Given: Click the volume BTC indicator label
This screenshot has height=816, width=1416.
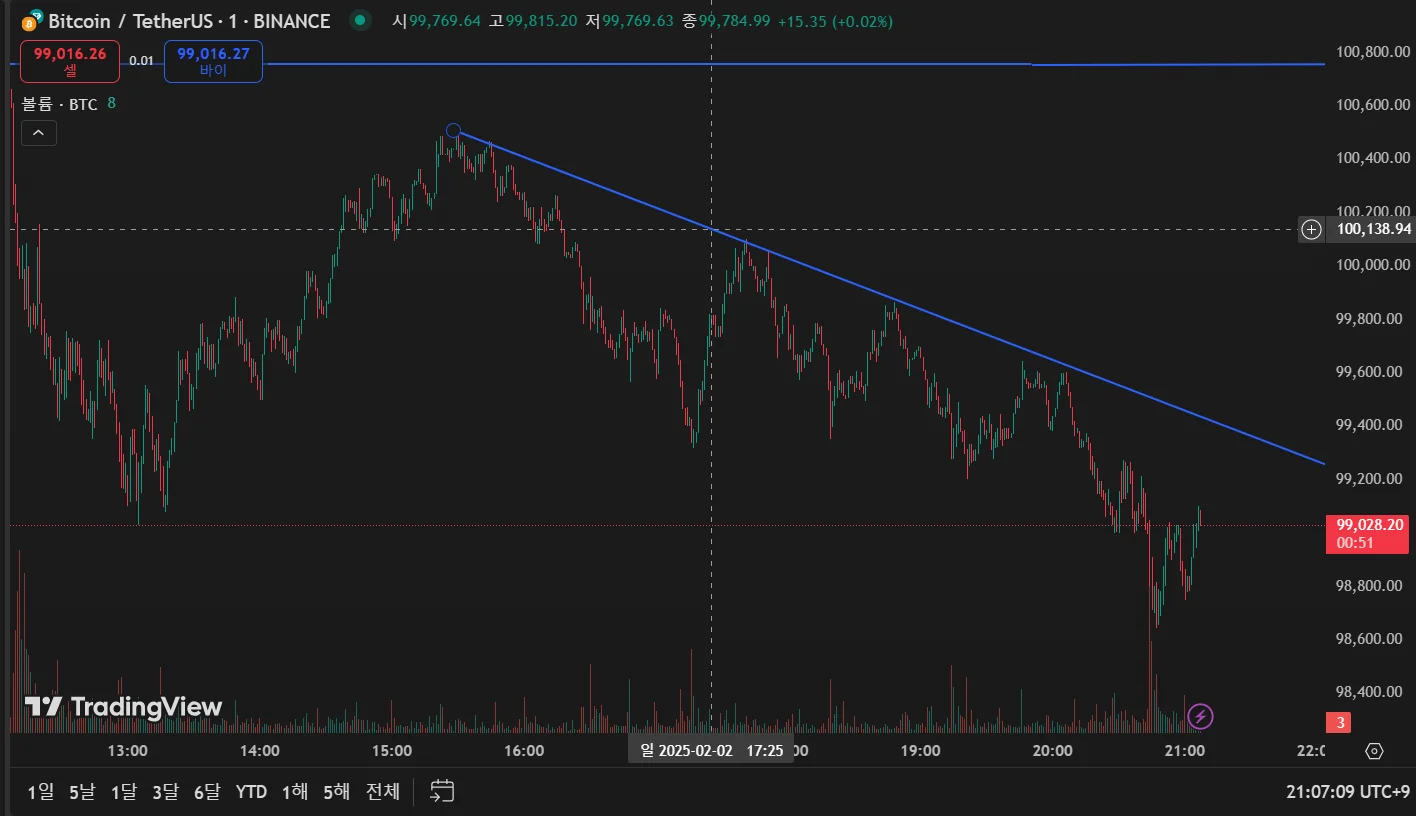Looking at the screenshot, I should (60, 104).
